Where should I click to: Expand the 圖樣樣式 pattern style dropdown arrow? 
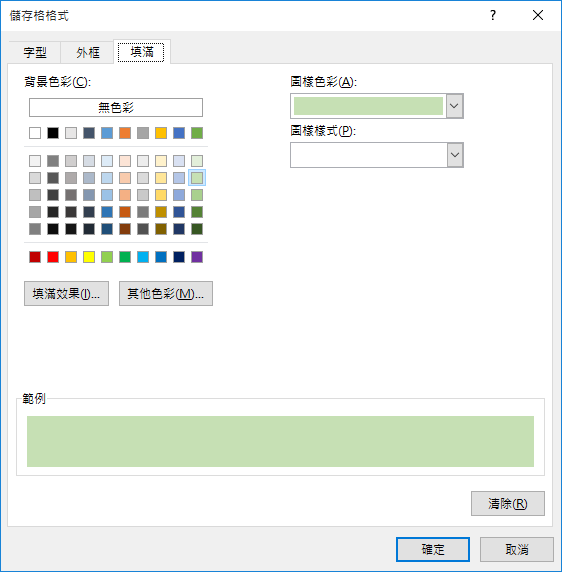coord(455,155)
